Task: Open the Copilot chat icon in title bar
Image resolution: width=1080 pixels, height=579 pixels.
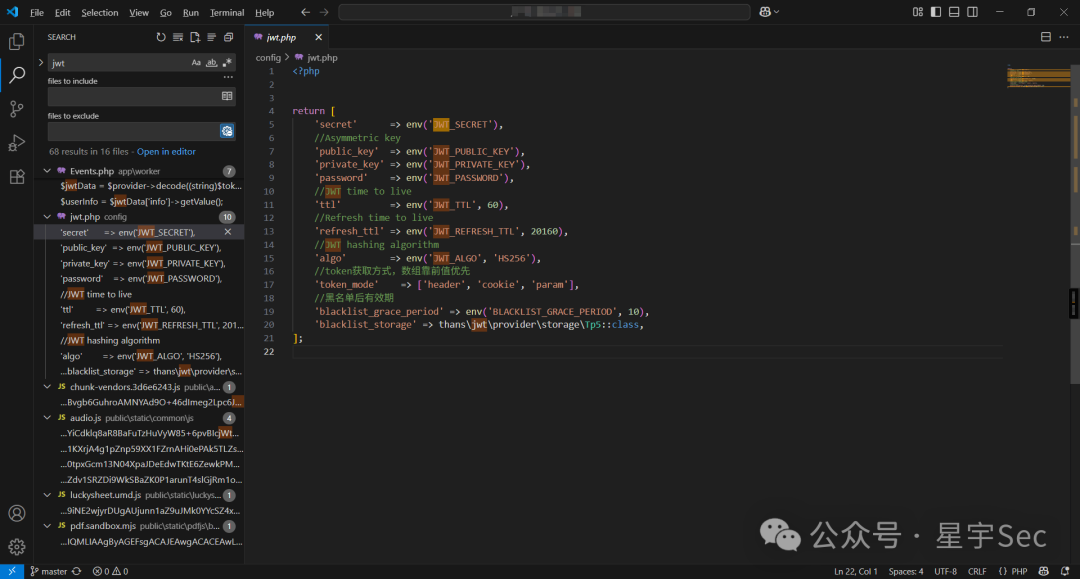Action: [765, 12]
